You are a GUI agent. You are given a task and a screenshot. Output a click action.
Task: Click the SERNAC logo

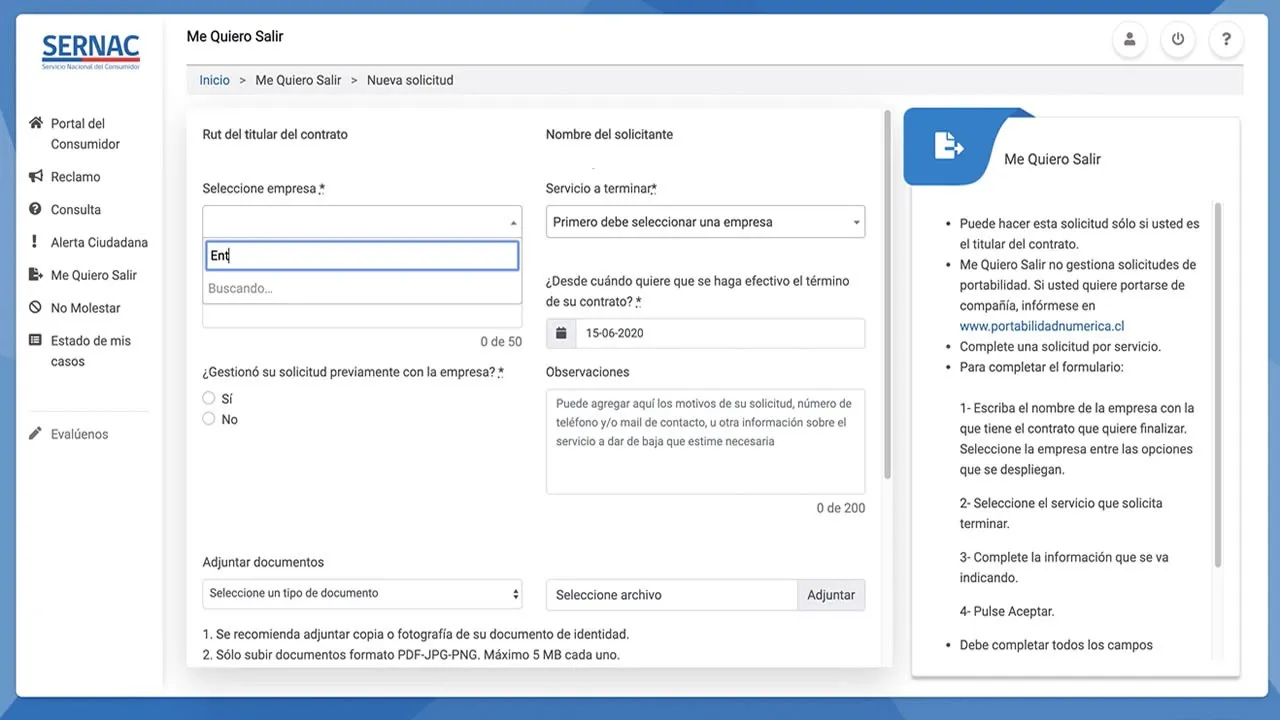pyautogui.click(x=90, y=51)
